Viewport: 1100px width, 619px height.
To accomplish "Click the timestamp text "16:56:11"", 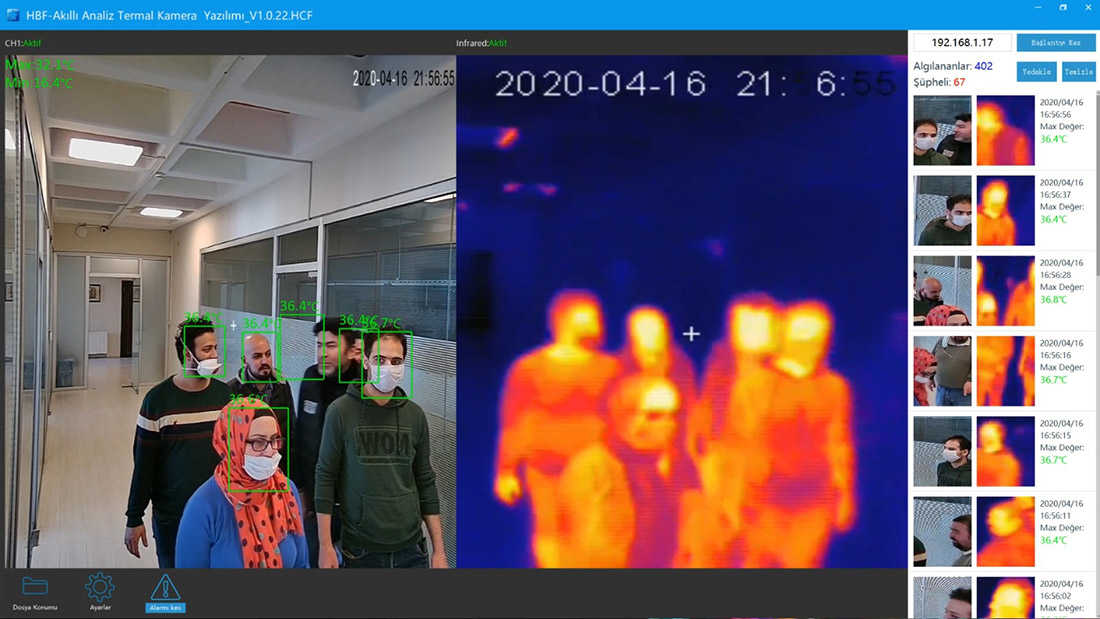I will pos(1055,515).
